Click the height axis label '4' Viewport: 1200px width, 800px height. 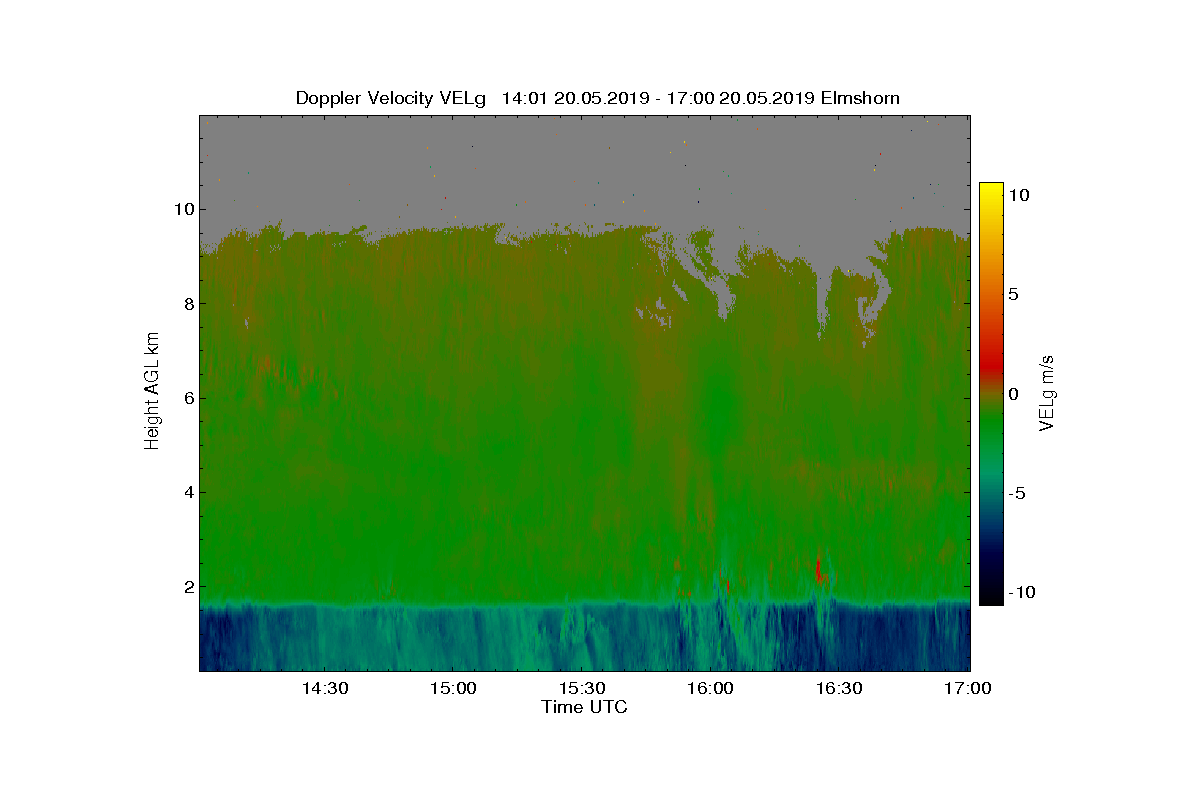click(189, 492)
